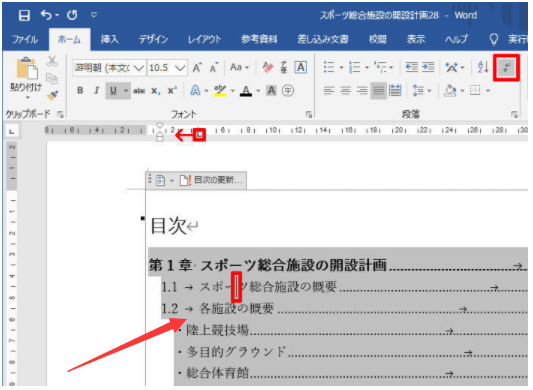
Task: Open the borders dropdown arrow
Action: pos(488,91)
